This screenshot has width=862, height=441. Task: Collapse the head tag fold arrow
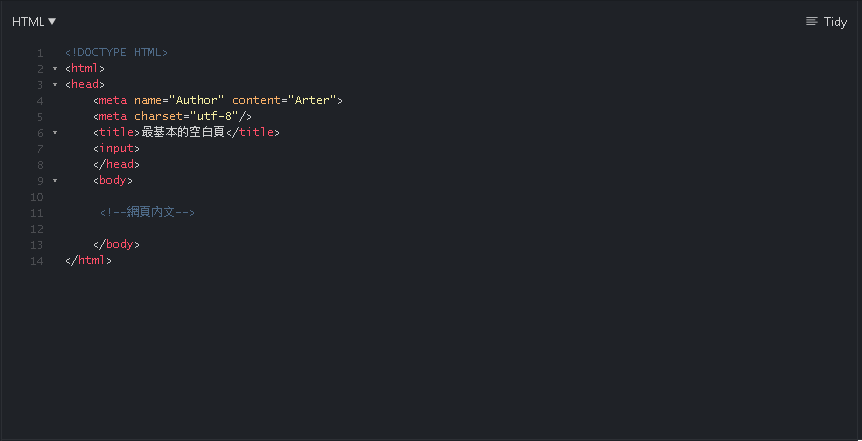point(55,85)
